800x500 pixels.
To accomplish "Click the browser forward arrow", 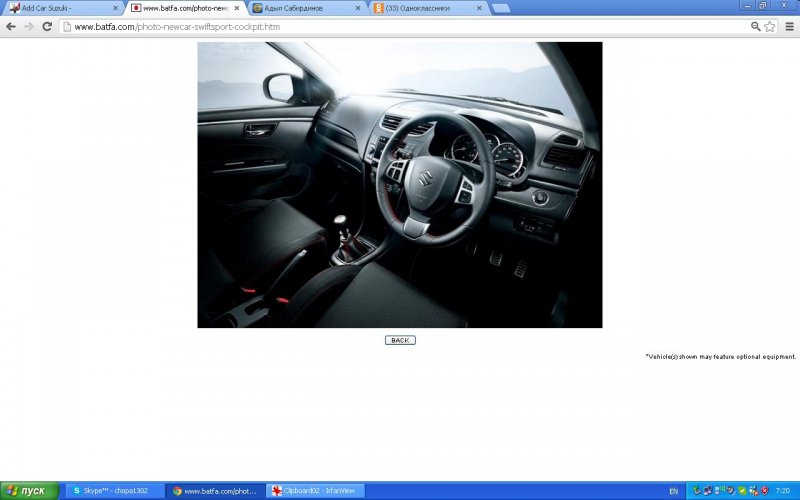I will coord(28,26).
